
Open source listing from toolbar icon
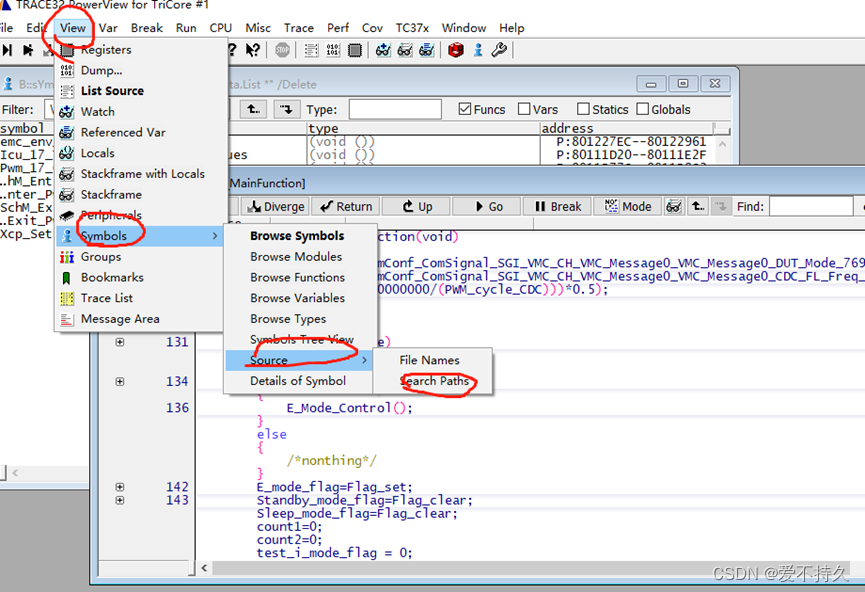pyautogui.click(x=311, y=50)
